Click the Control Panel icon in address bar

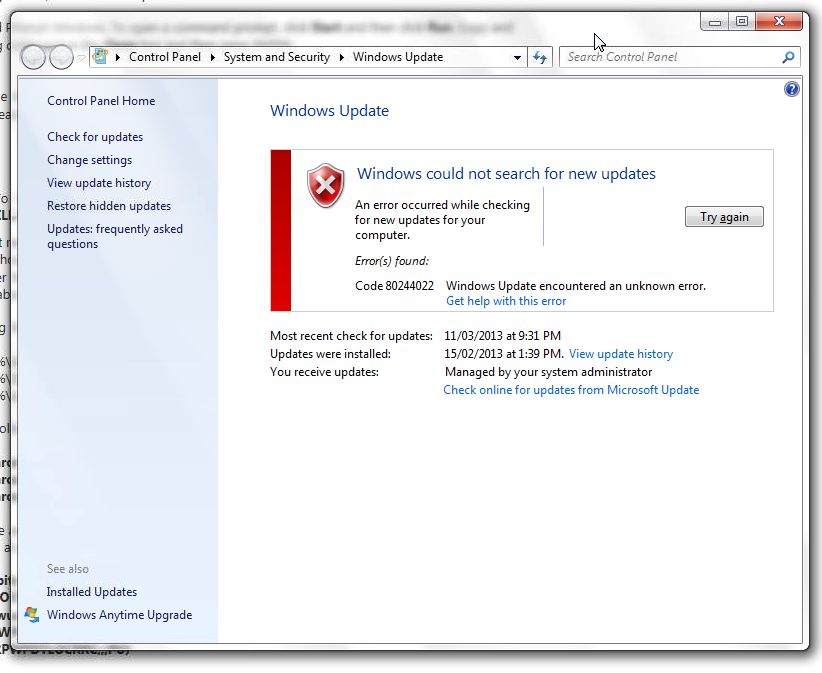click(x=100, y=57)
